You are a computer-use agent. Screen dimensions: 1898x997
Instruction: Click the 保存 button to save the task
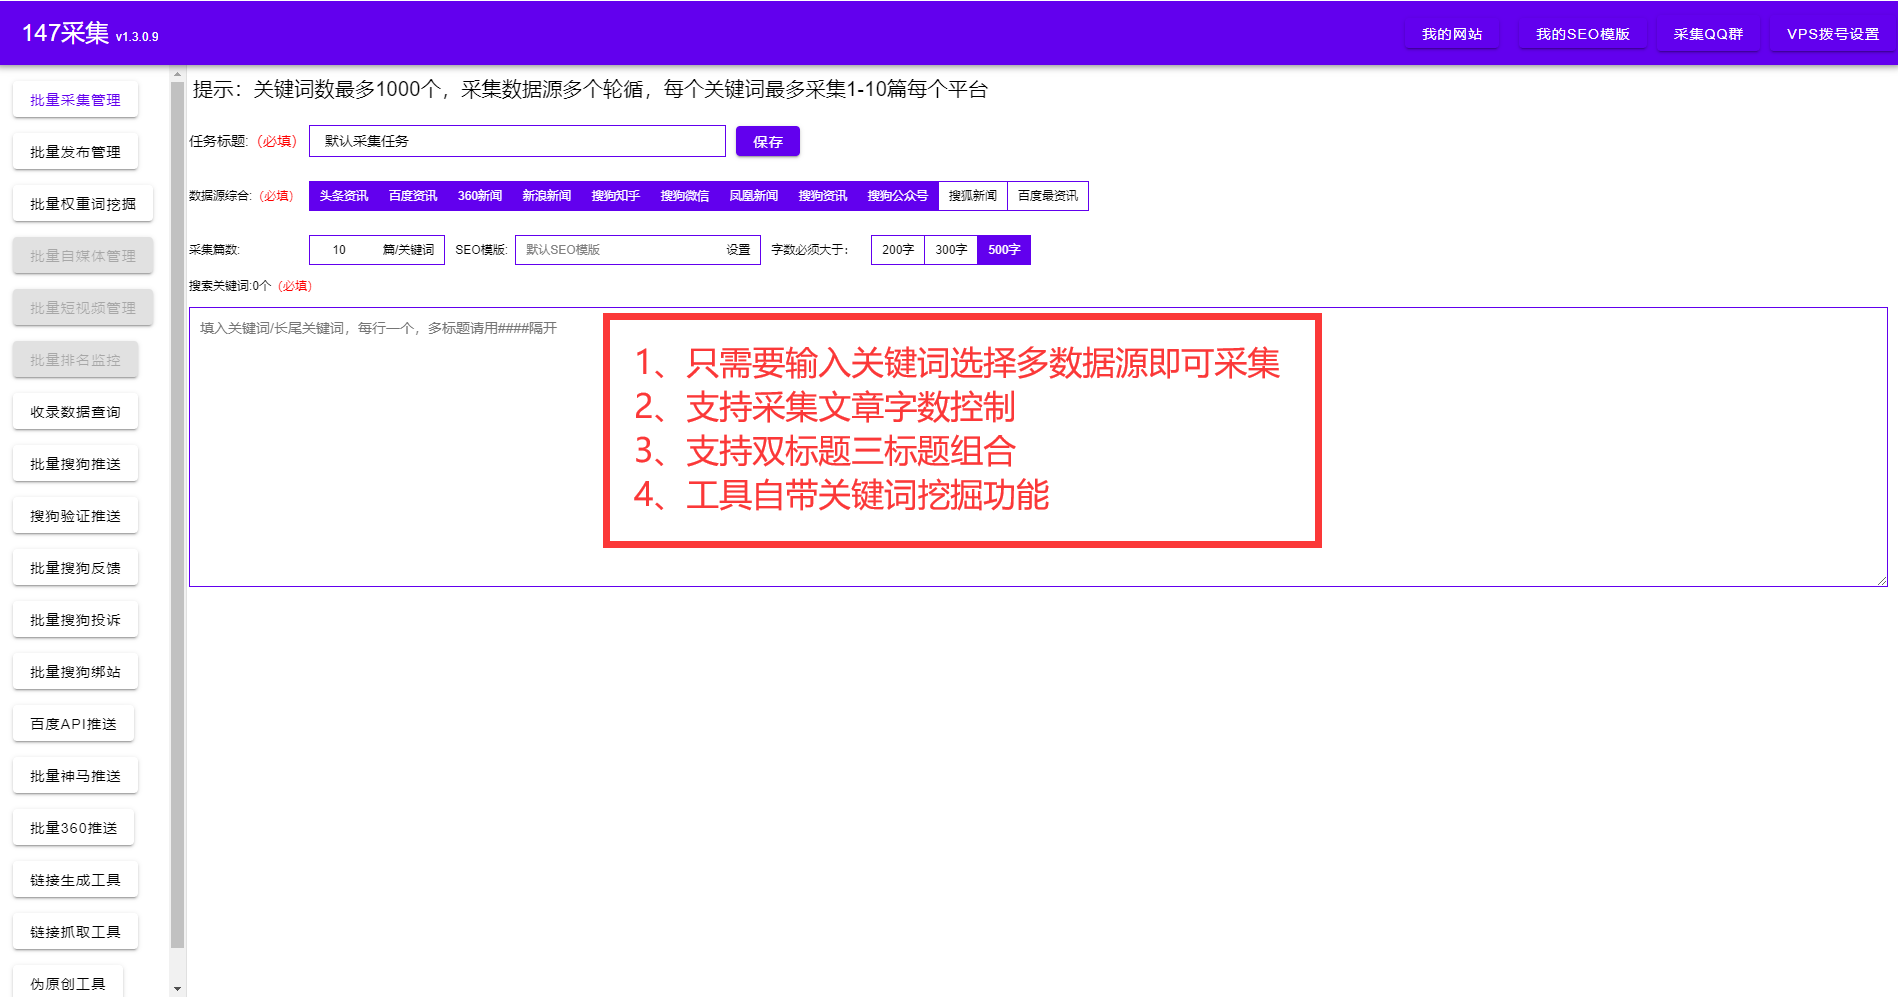coord(767,141)
